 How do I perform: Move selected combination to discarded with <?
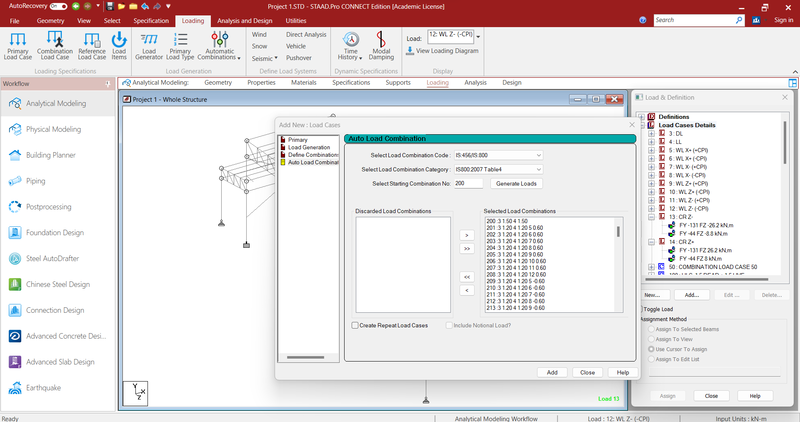tap(467, 290)
